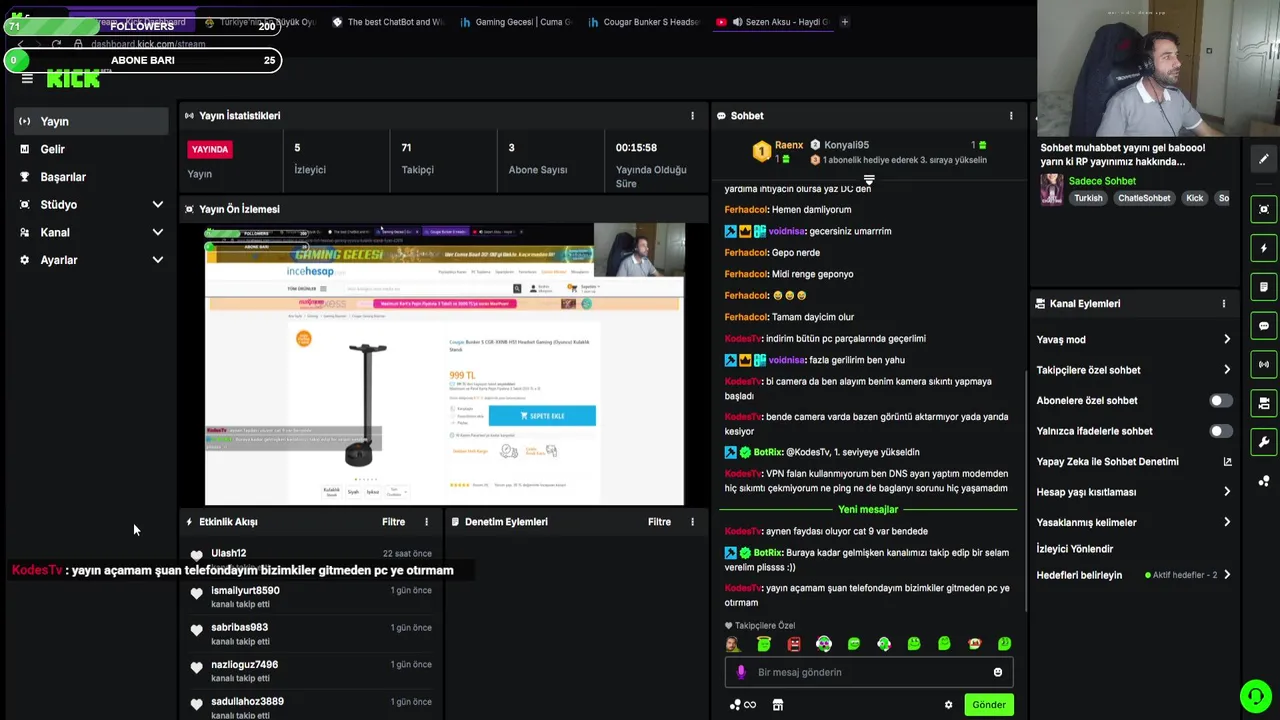Open Yapay Zeka ile Sohbet Denetimi
The image size is (1280, 720).
tap(1134, 462)
